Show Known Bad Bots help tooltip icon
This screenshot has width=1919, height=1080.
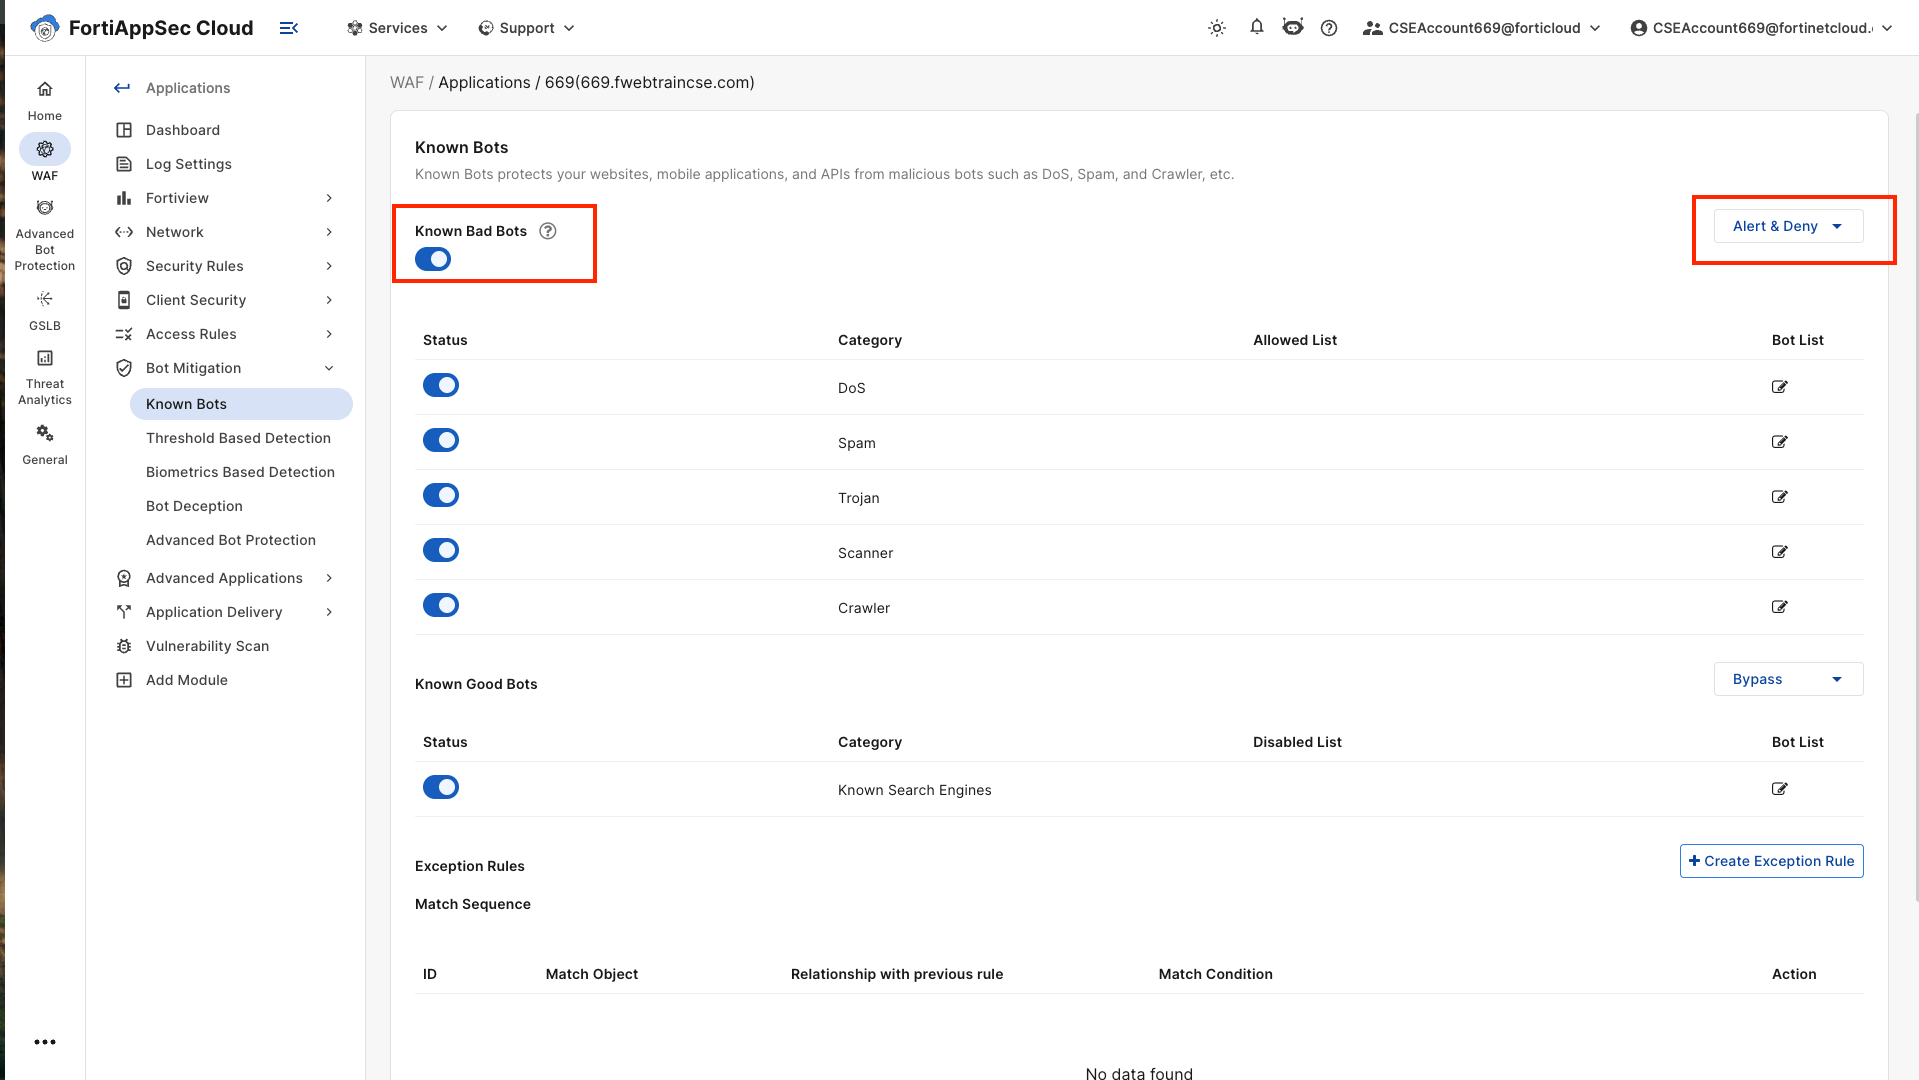[548, 231]
